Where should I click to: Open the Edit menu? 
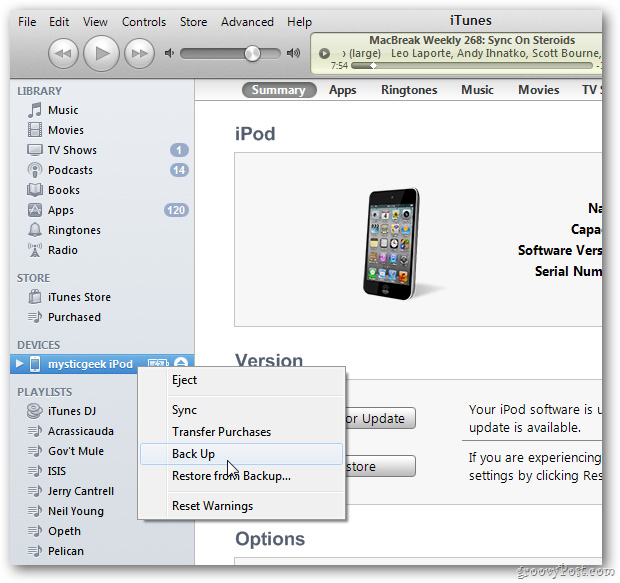coord(59,22)
